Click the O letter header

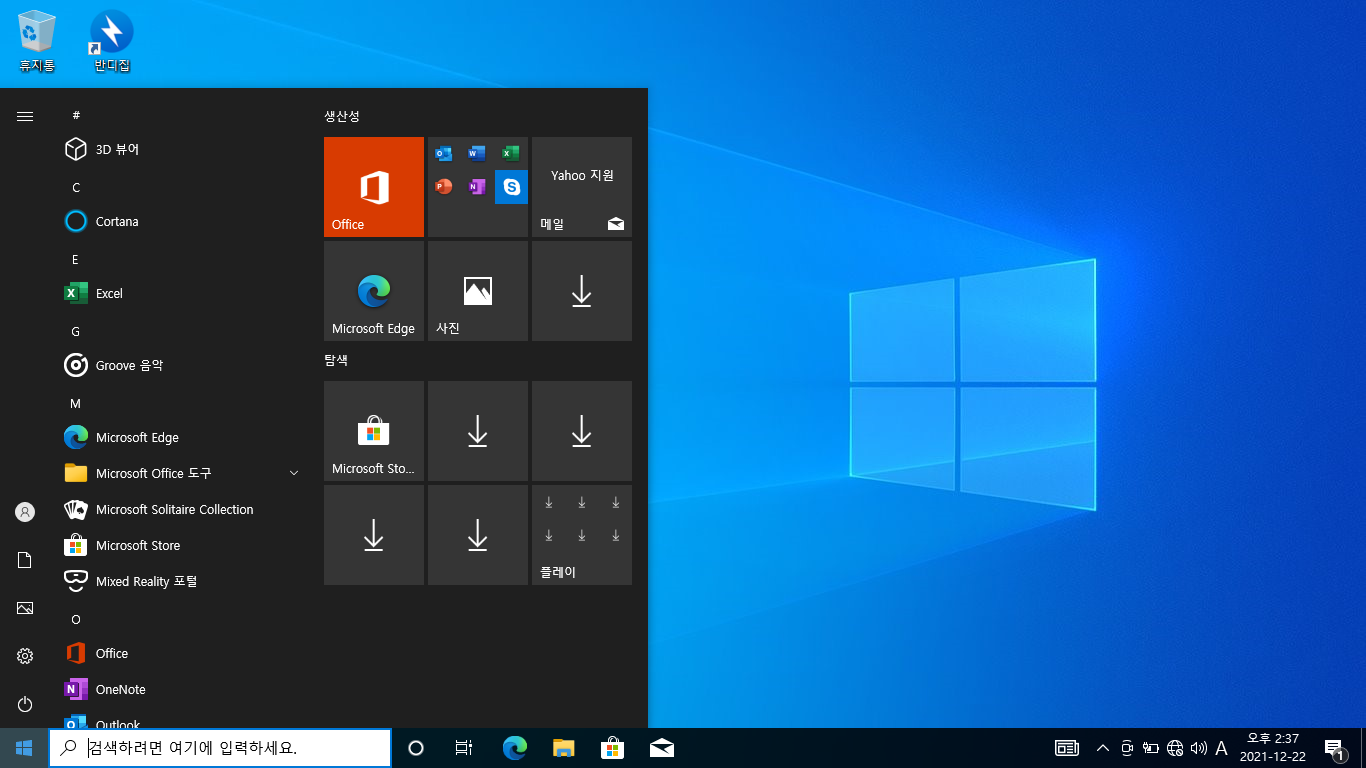coord(75,619)
